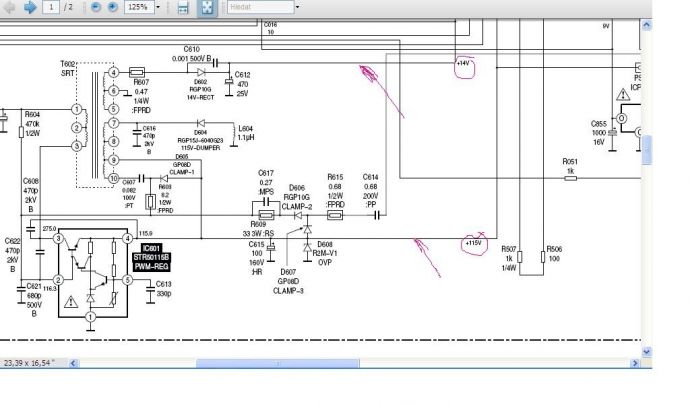Toggle the fit page view icon
This screenshot has height=404, width=690.
pyautogui.click(x=207, y=7)
